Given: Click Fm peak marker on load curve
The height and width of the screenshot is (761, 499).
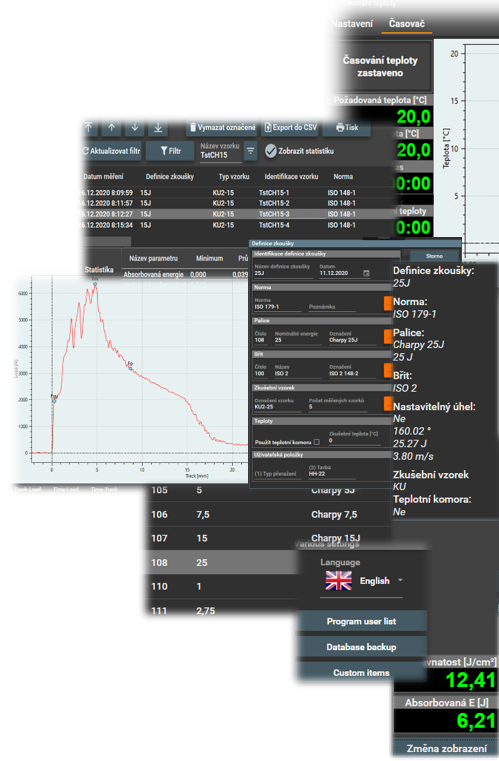Looking at the screenshot, I should click(x=95, y=282).
